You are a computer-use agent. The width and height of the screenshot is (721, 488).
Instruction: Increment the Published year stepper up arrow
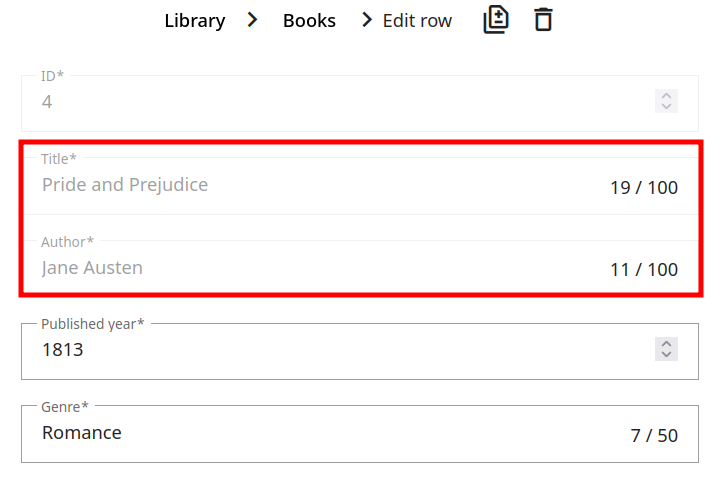coord(666,343)
